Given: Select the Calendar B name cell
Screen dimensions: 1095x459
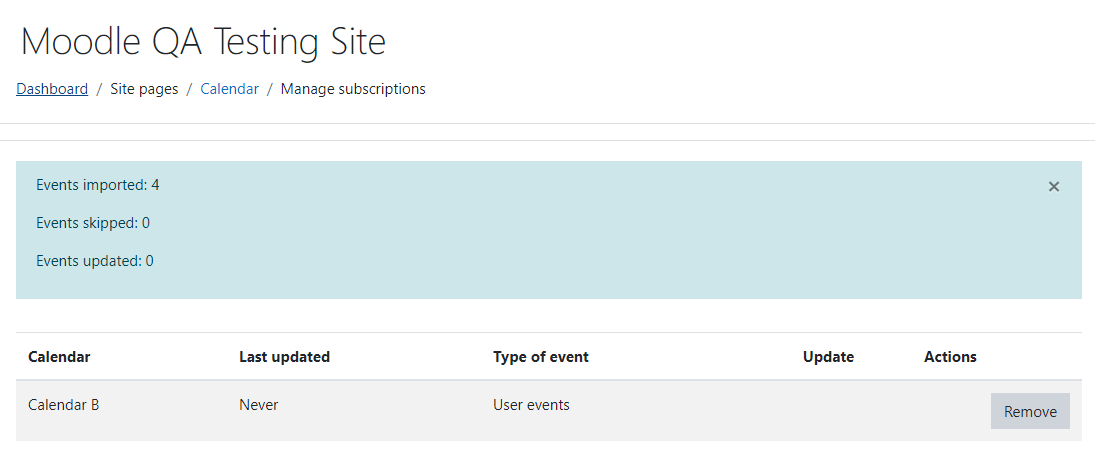Looking at the screenshot, I should tap(64, 405).
